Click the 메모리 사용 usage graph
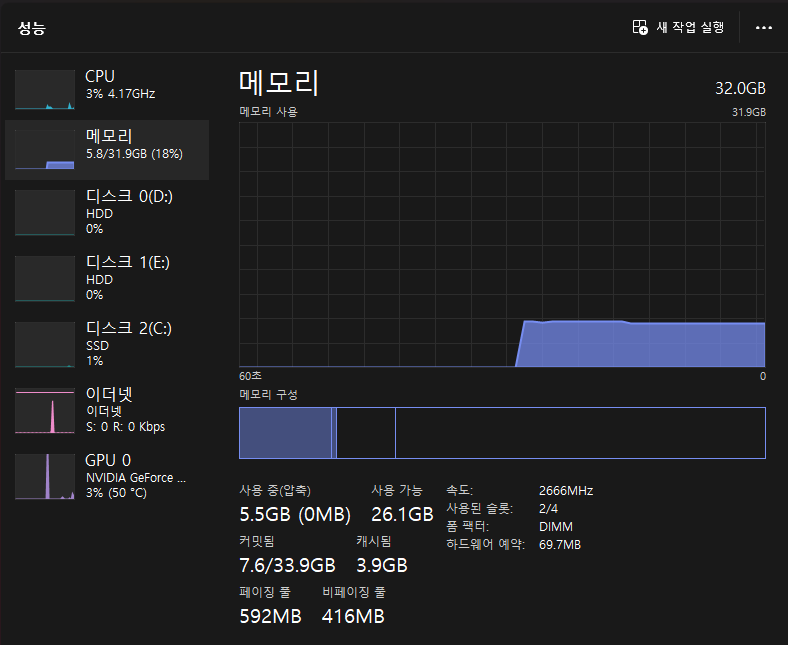Screen dimensions: 788x645 point(502,244)
